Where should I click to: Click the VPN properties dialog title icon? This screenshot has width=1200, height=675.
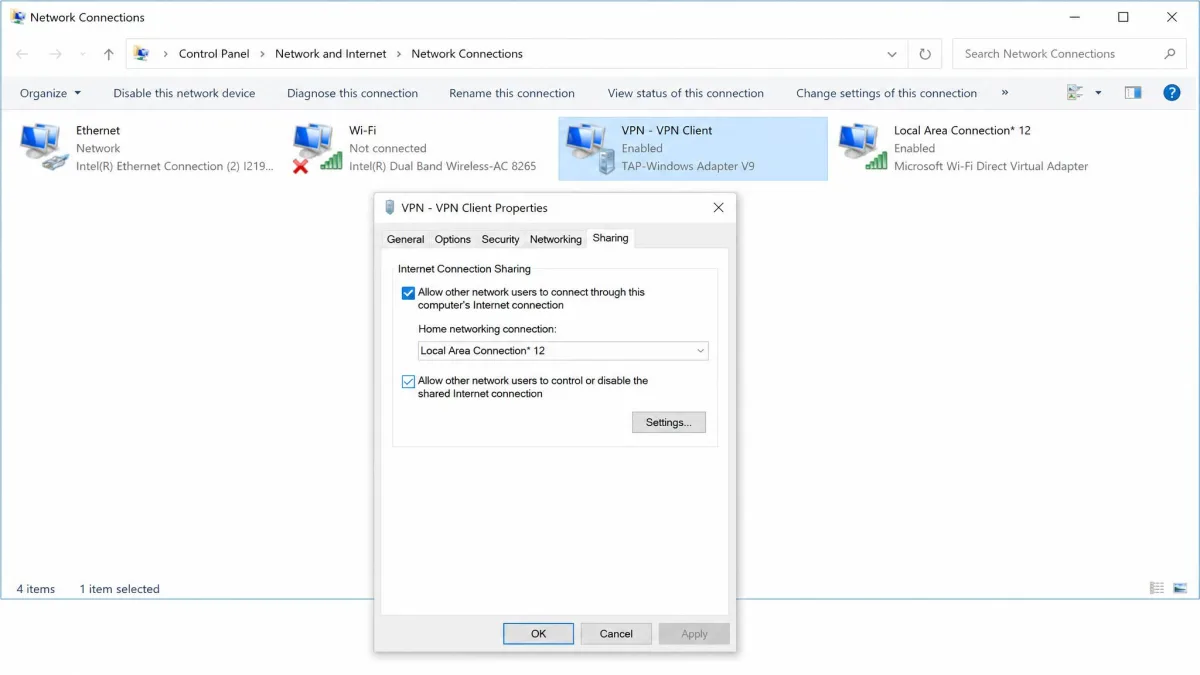[390, 208]
